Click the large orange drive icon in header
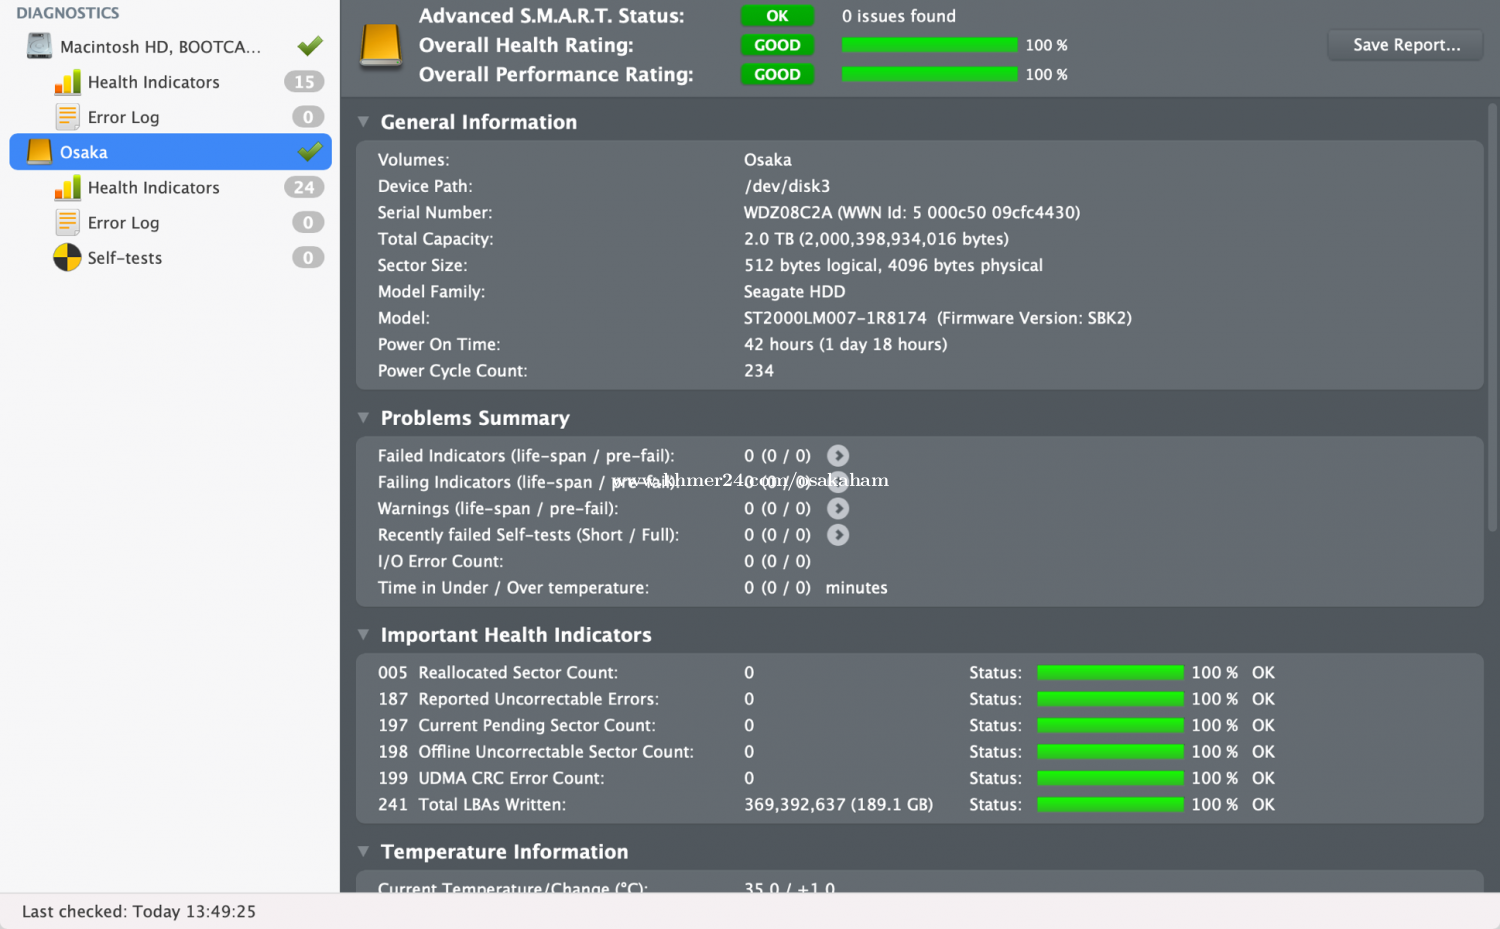 [x=381, y=46]
